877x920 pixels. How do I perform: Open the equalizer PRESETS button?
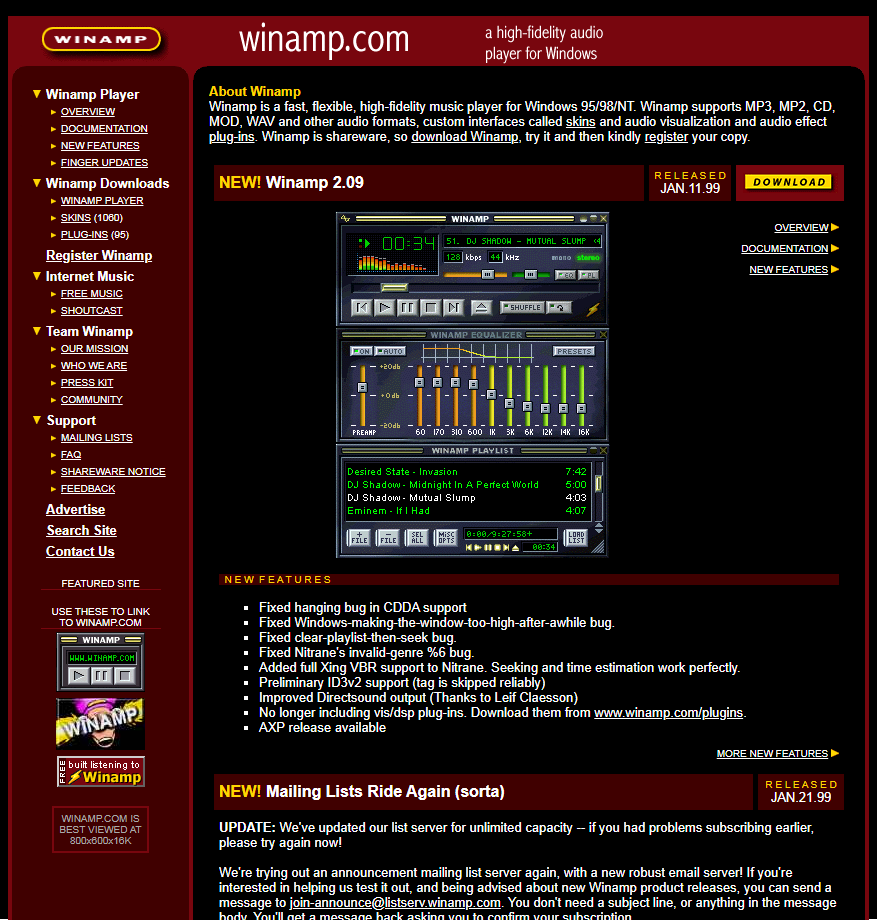(574, 351)
